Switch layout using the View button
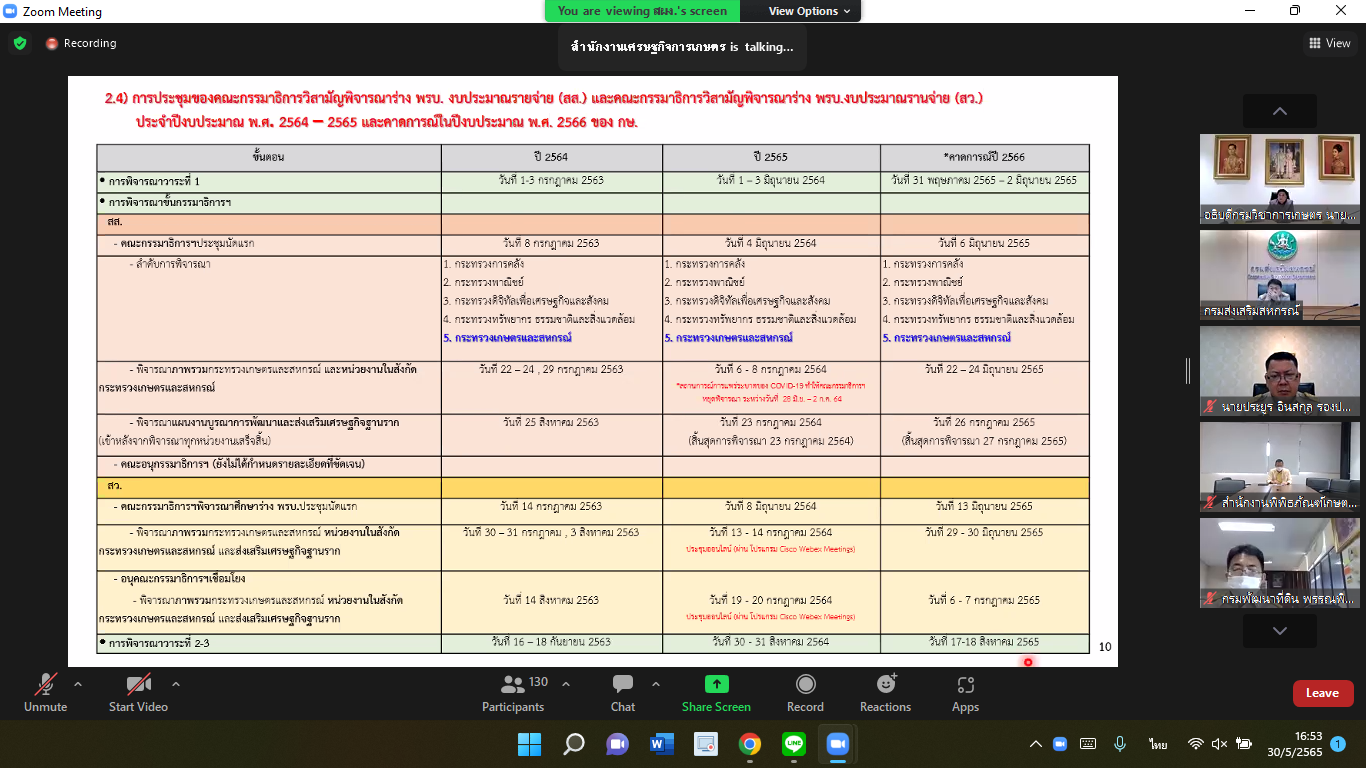The height and width of the screenshot is (768, 1366). pos(1329,43)
